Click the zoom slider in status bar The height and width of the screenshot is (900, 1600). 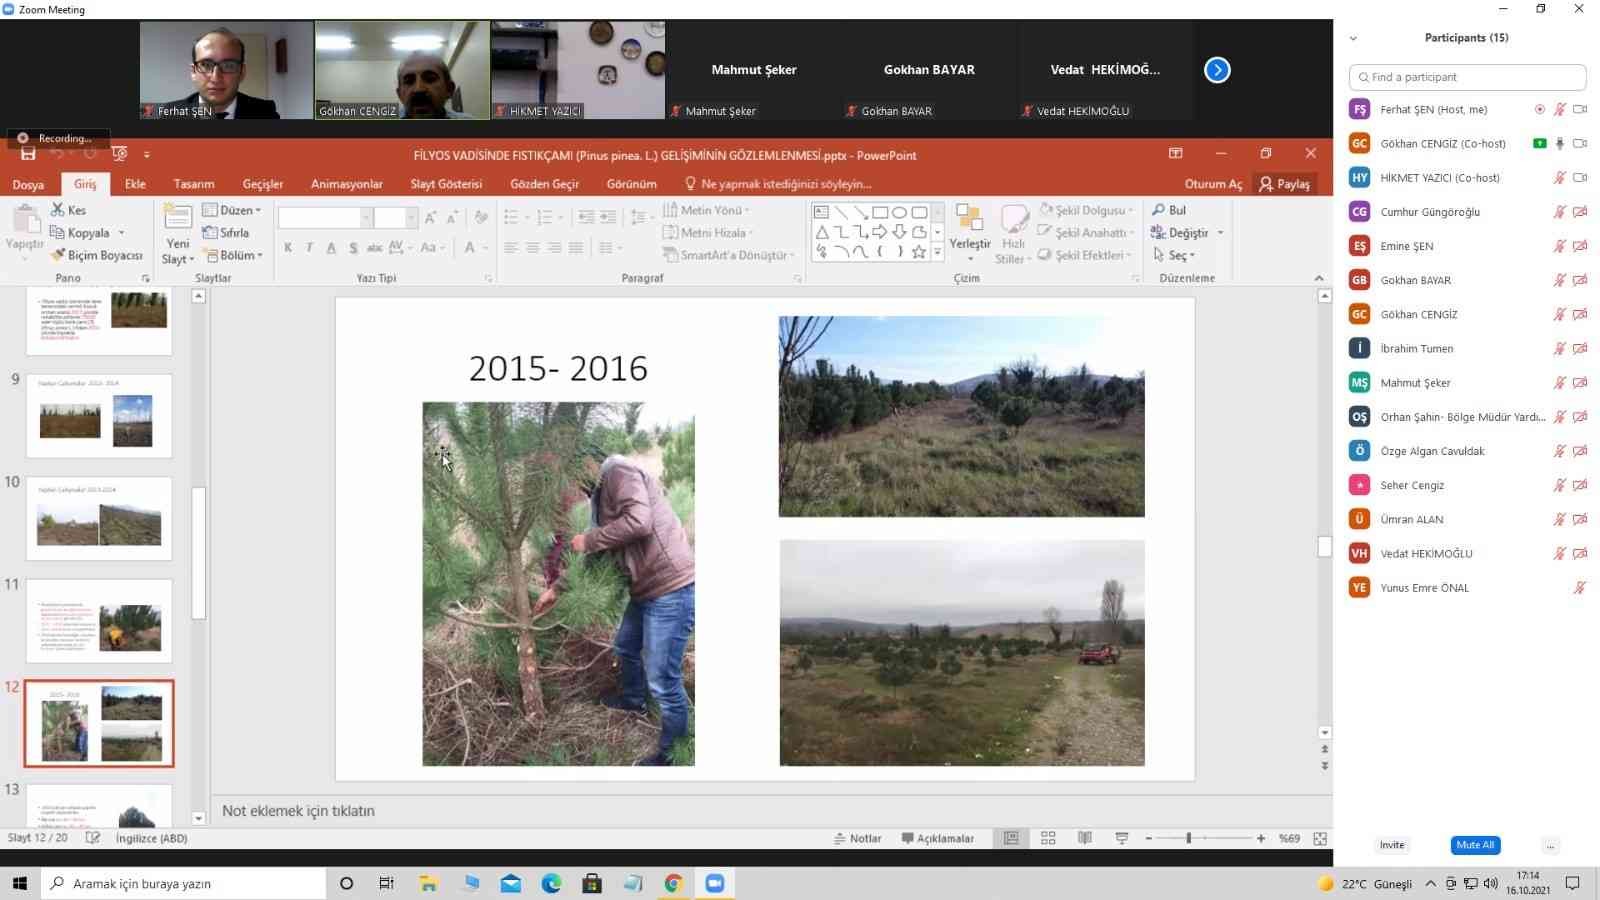pos(1189,838)
